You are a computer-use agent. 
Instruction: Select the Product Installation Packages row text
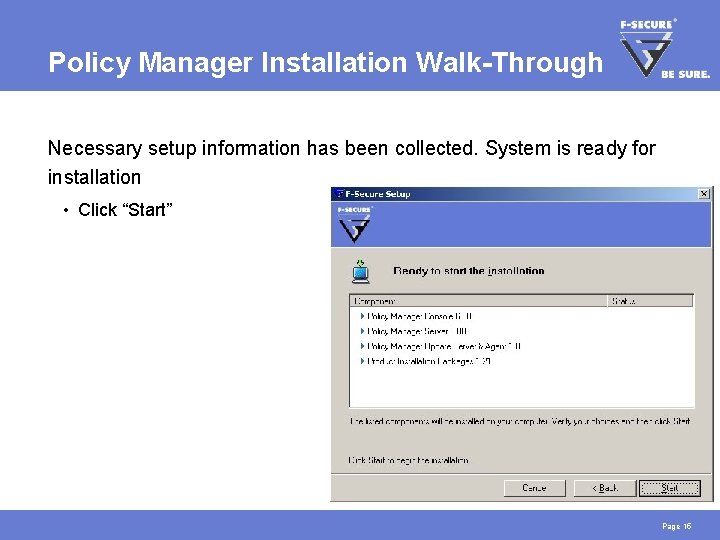[x=429, y=361]
